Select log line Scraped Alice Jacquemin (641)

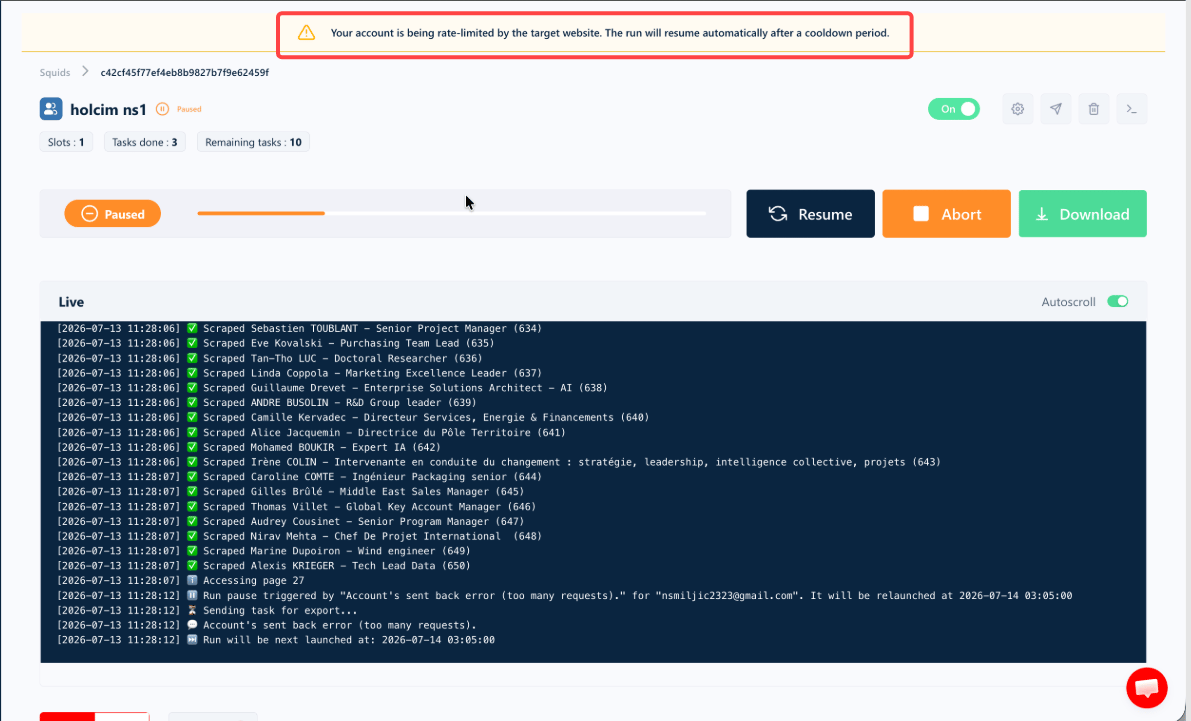pos(311,432)
